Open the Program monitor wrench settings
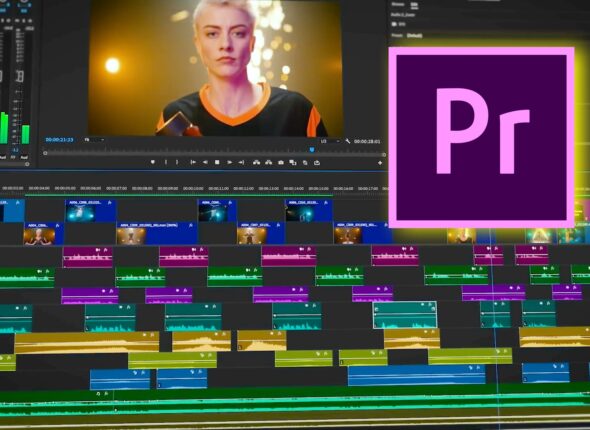590x430 pixels. coord(347,141)
